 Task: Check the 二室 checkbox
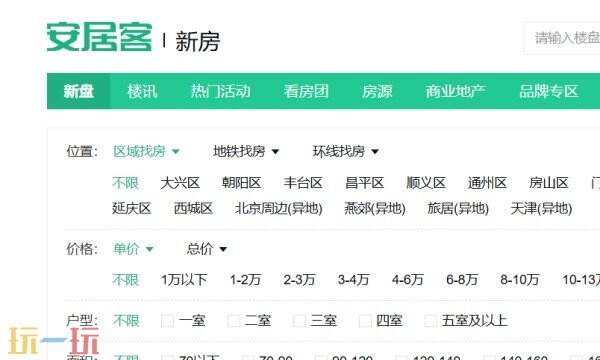[x=233, y=321]
